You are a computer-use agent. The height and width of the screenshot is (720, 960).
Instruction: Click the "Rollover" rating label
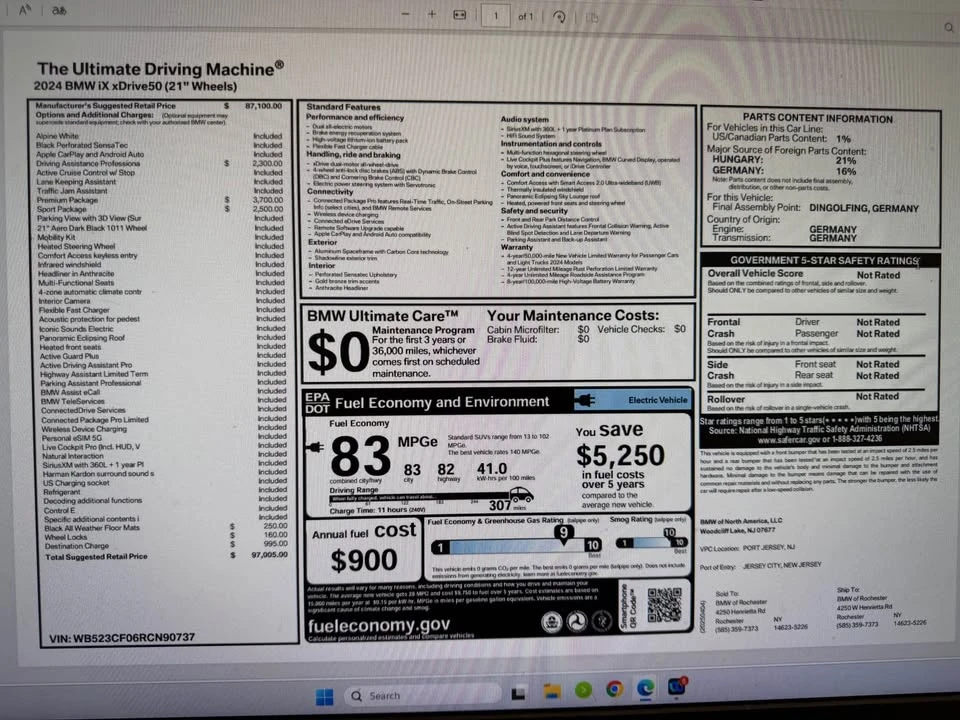tap(726, 399)
